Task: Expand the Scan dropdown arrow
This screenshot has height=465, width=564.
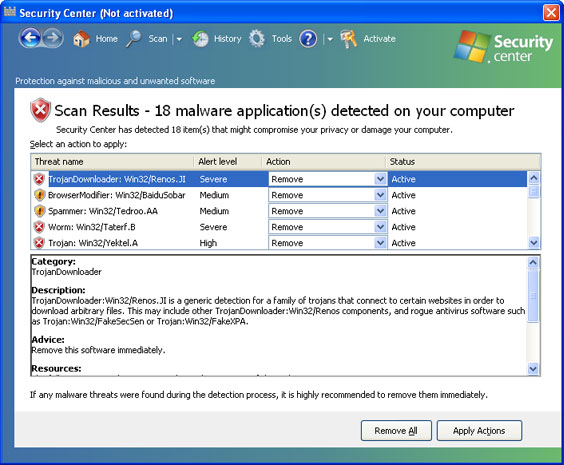Action: click(x=179, y=39)
